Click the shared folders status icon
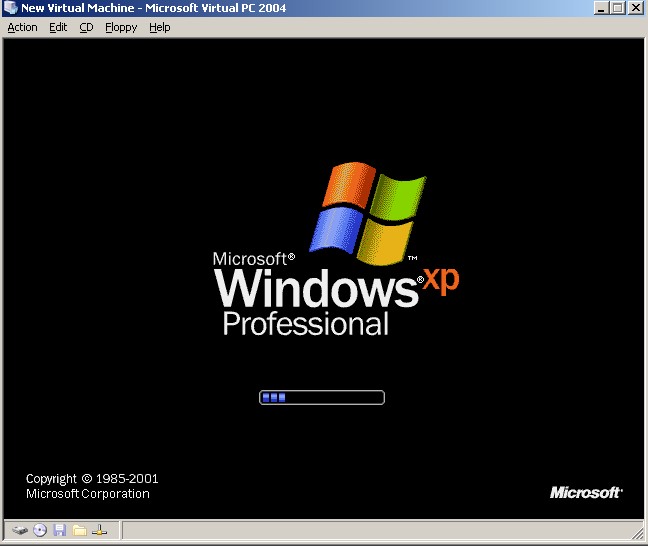The width and height of the screenshot is (648, 546). (x=79, y=530)
